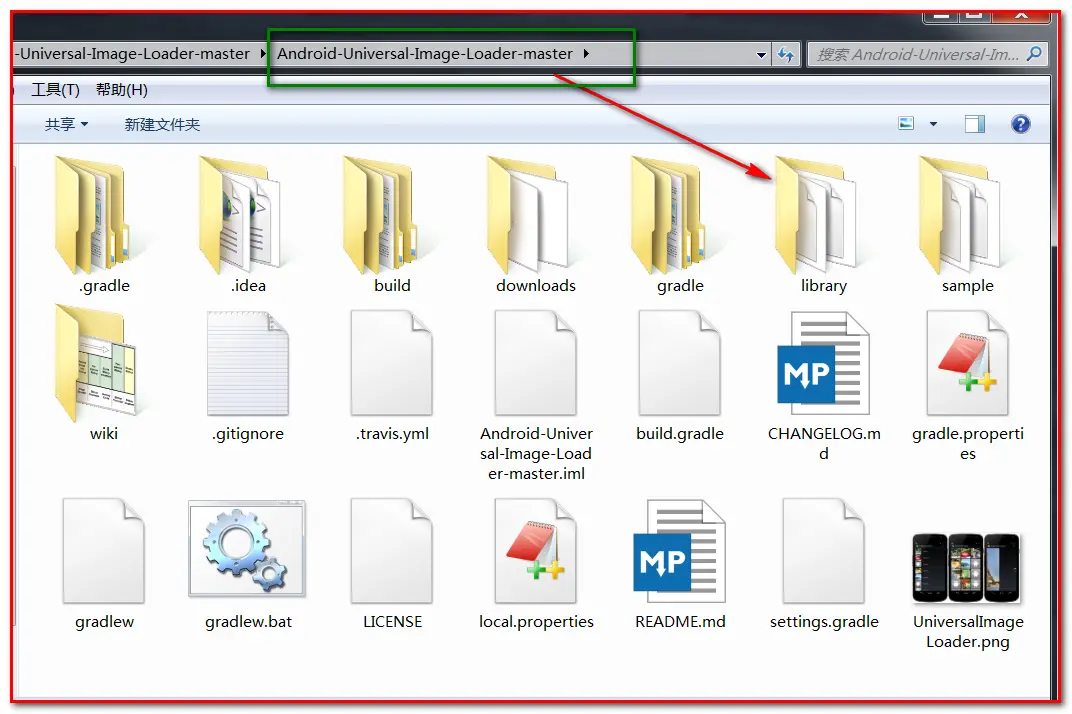Select the .gitignore file icon
1072x714 pixels.
click(x=247, y=363)
